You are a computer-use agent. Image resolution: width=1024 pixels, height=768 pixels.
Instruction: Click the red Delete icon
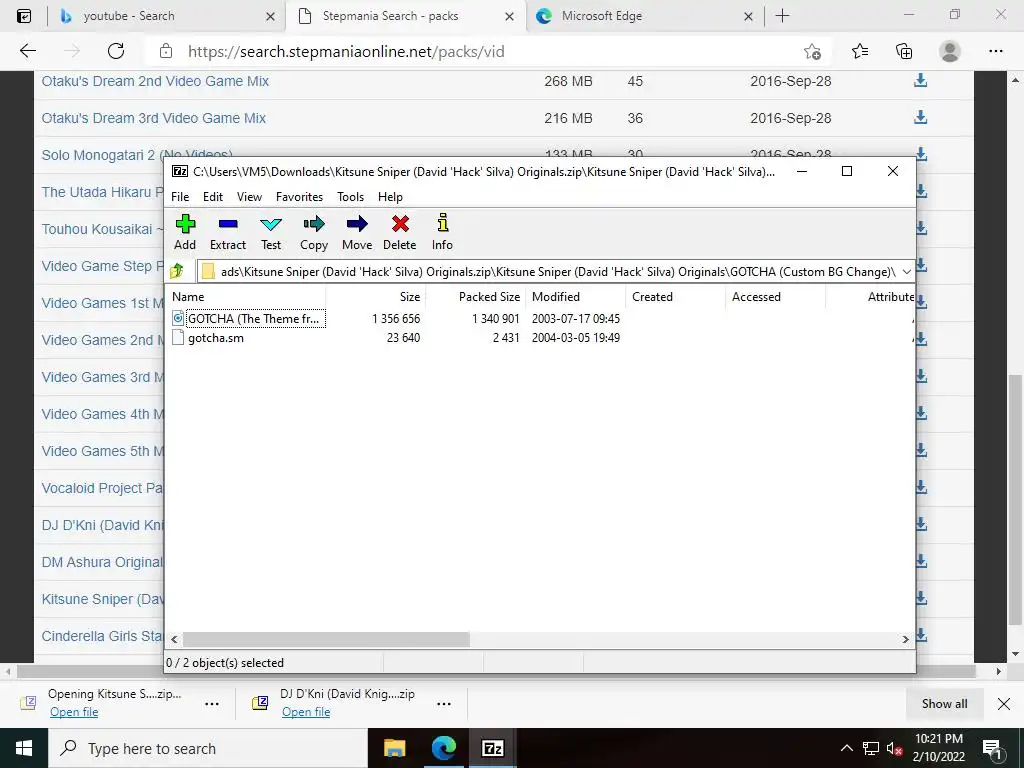tap(400, 232)
